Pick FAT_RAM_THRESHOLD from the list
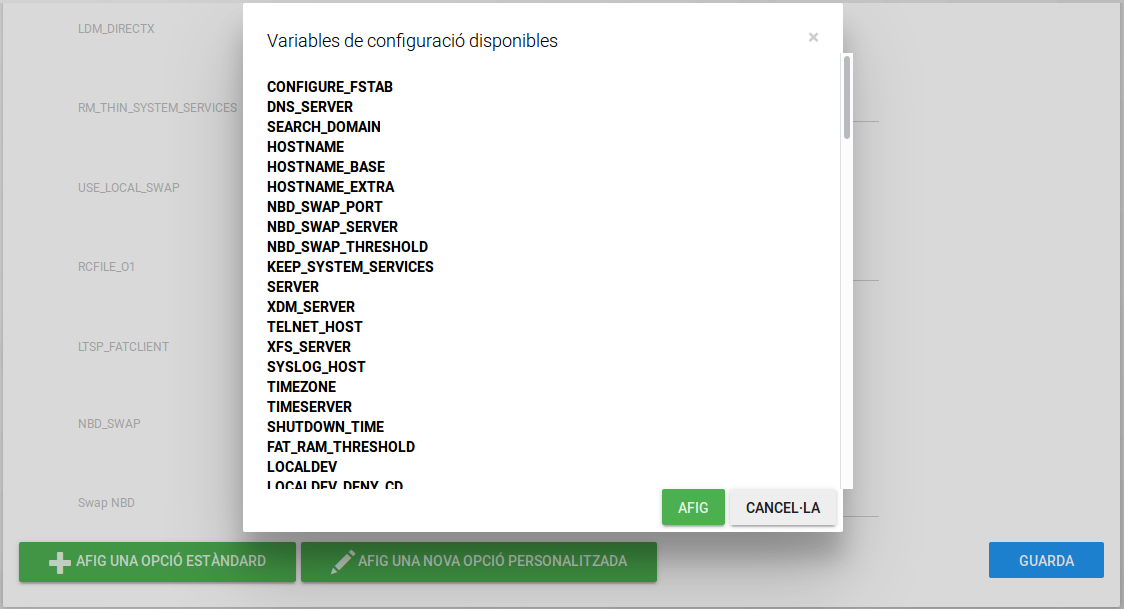The width and height of the screenshot is (1124, 609). click(x=340, y=447)
